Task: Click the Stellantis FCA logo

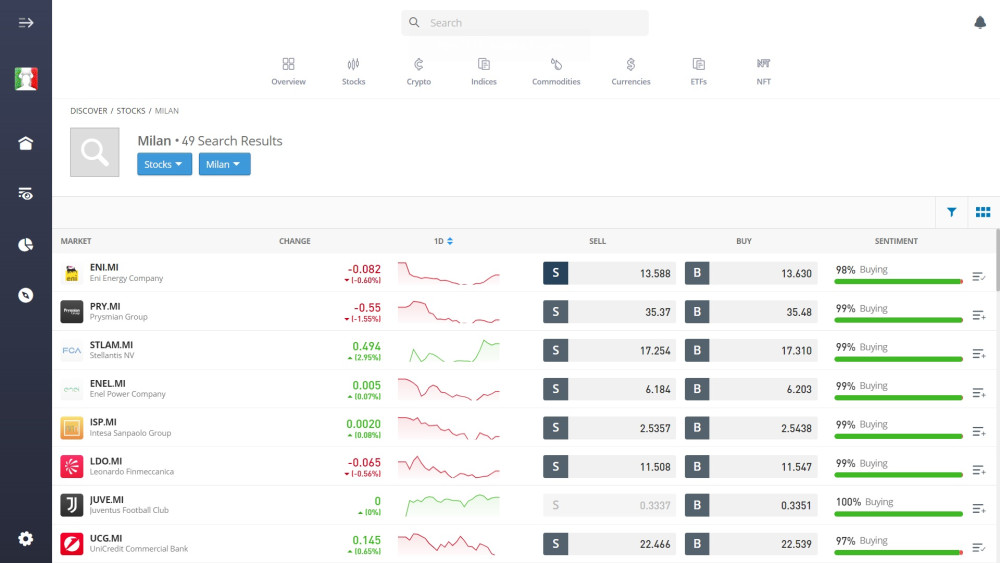Action: [71, 351]
